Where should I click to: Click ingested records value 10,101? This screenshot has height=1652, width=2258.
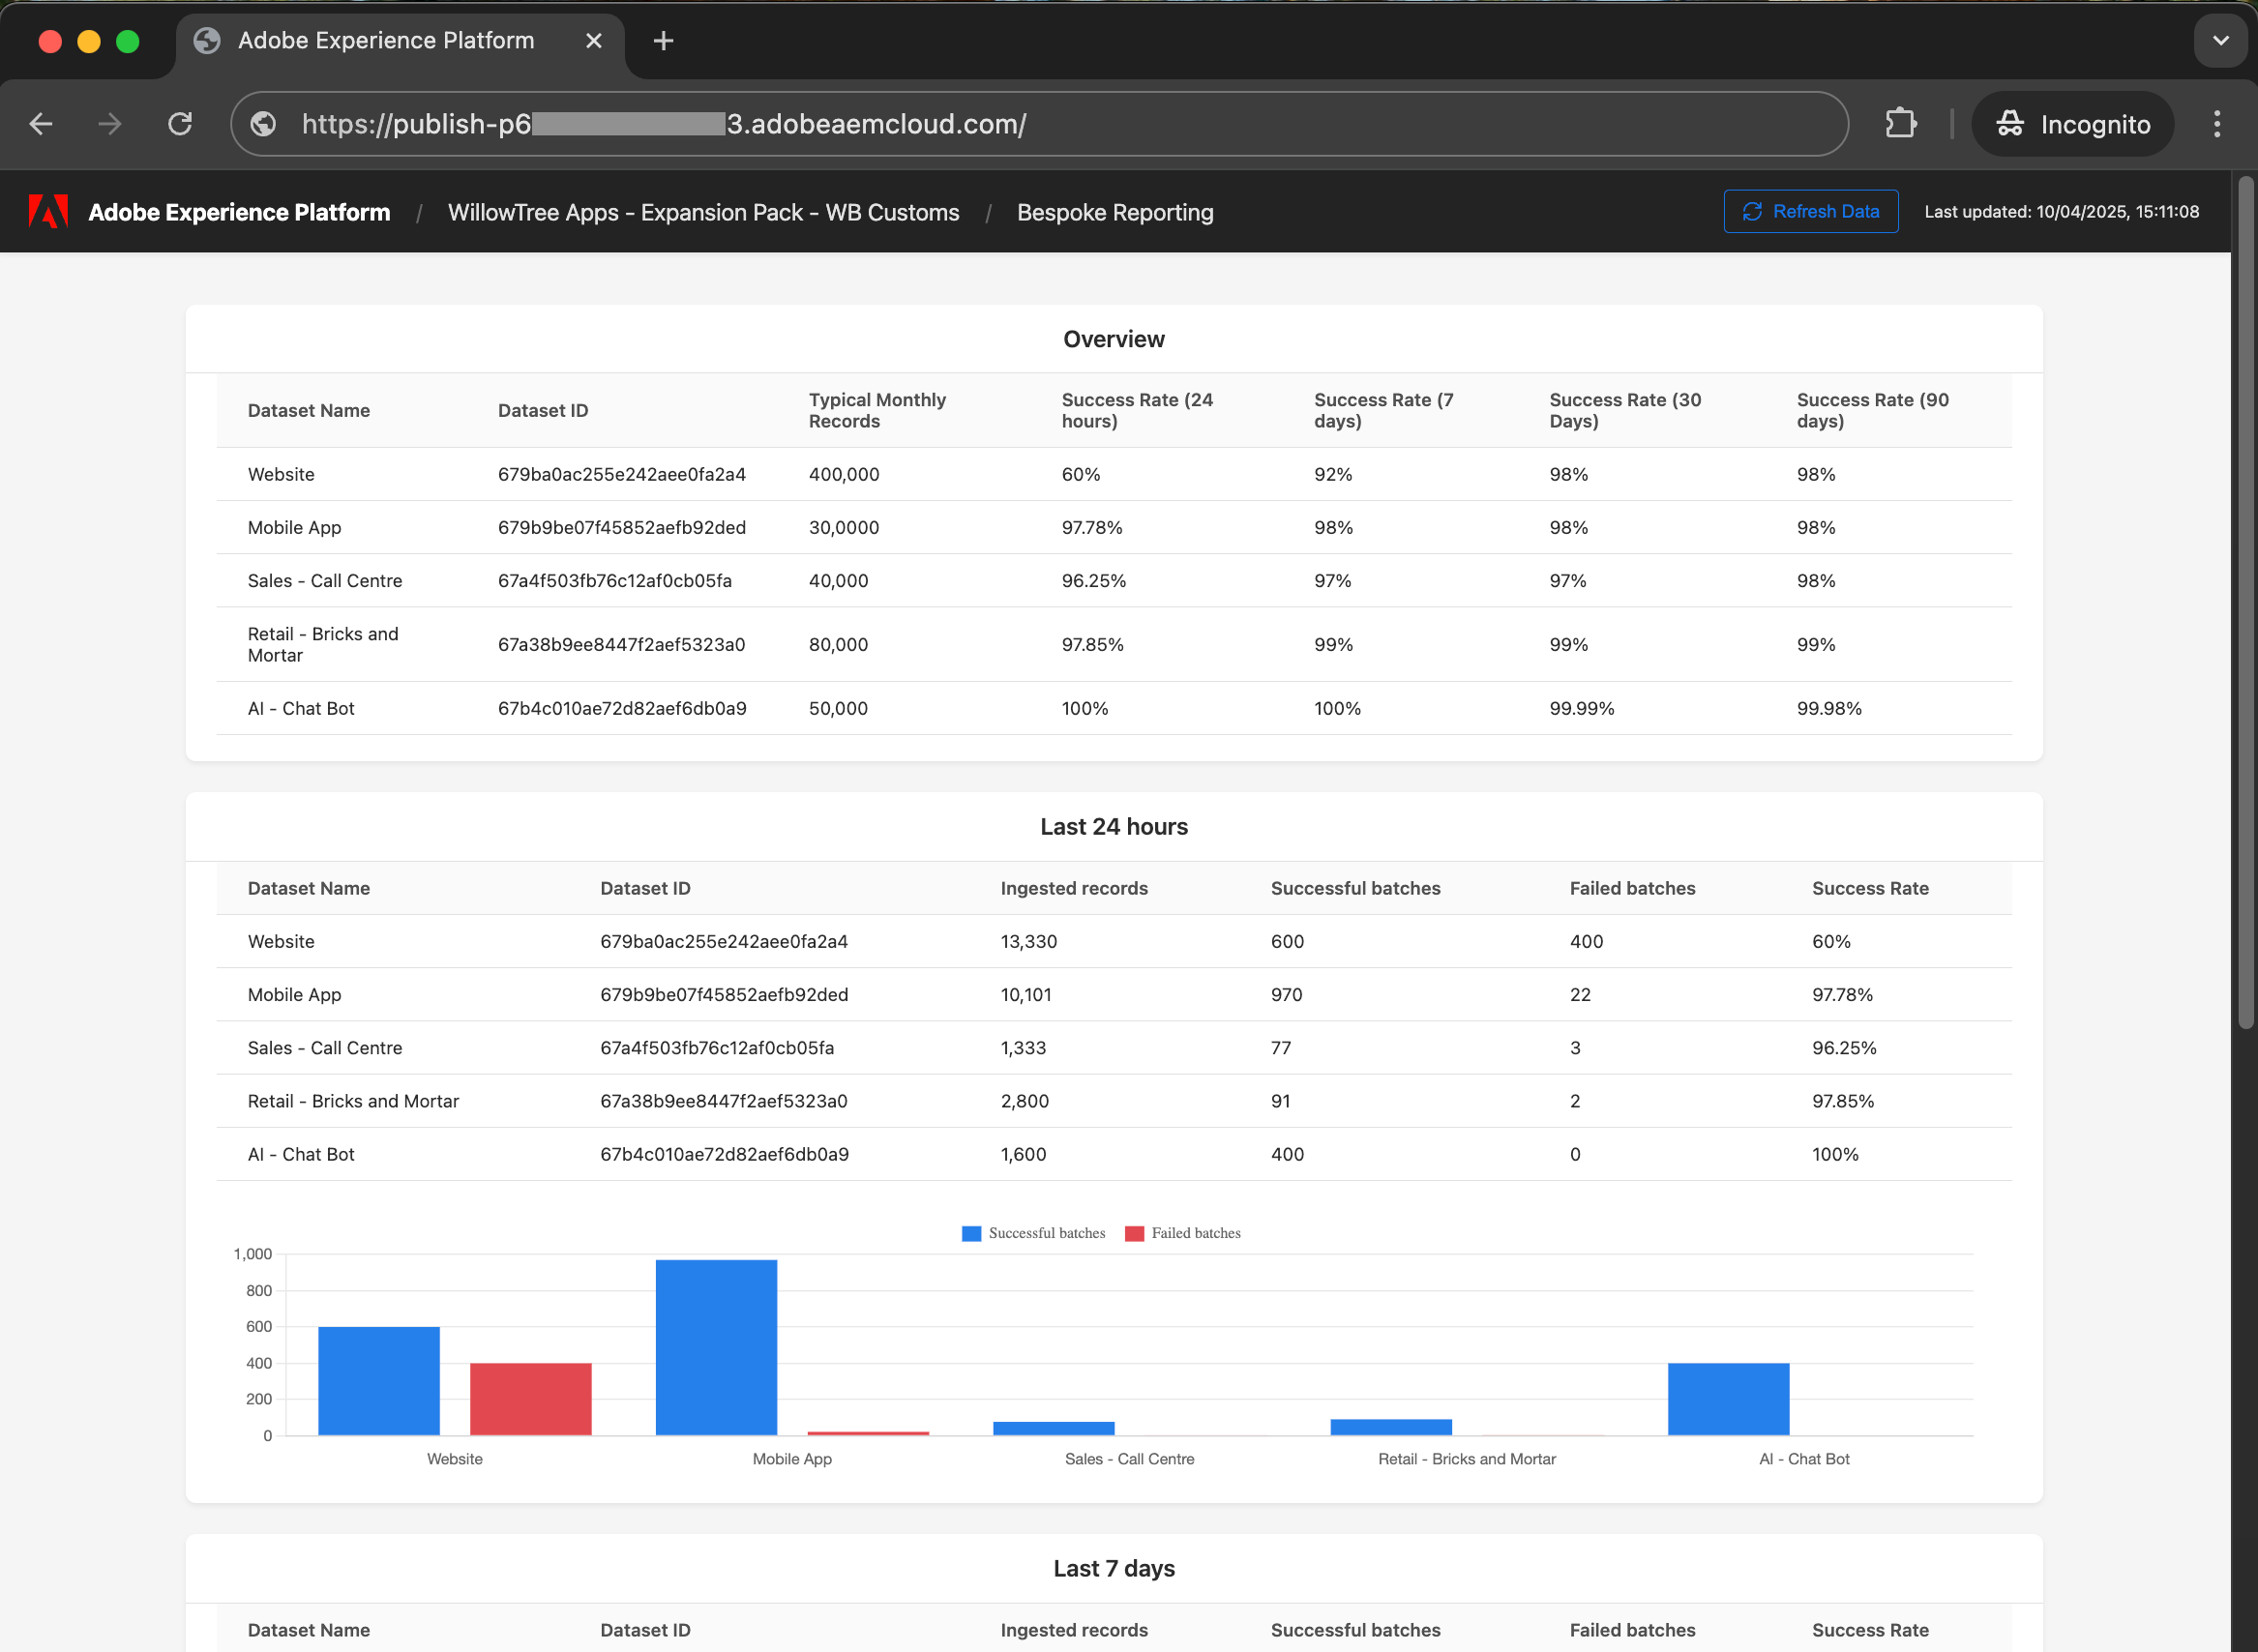[1026, 994]
